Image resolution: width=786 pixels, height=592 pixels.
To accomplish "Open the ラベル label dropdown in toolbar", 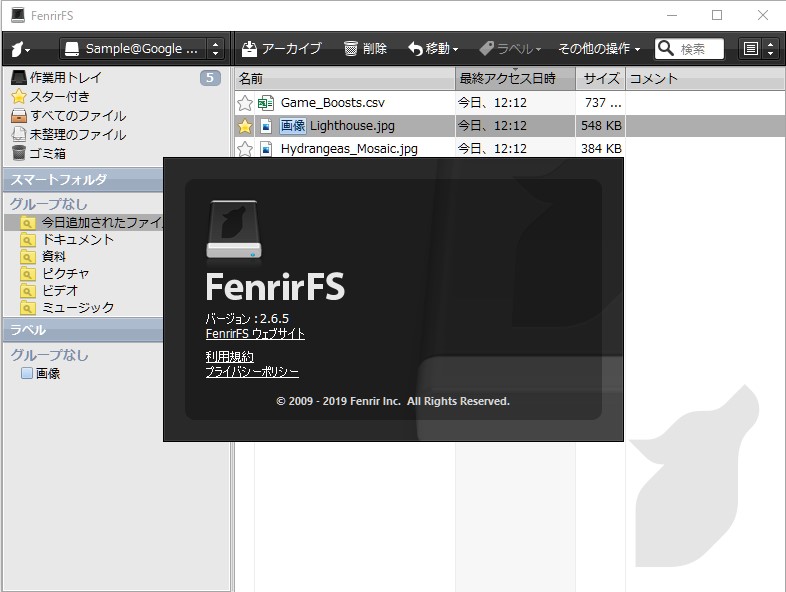I will pos(510,49).
